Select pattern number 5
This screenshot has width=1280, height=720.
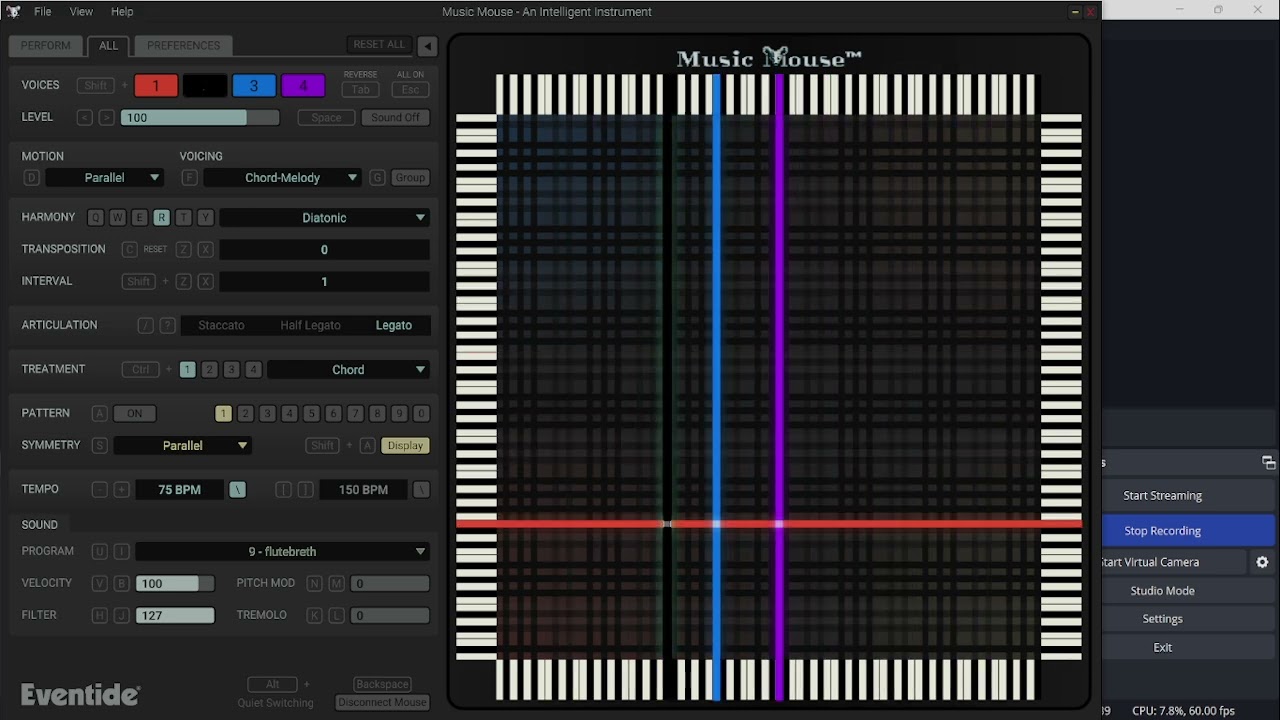pos(312,414)
